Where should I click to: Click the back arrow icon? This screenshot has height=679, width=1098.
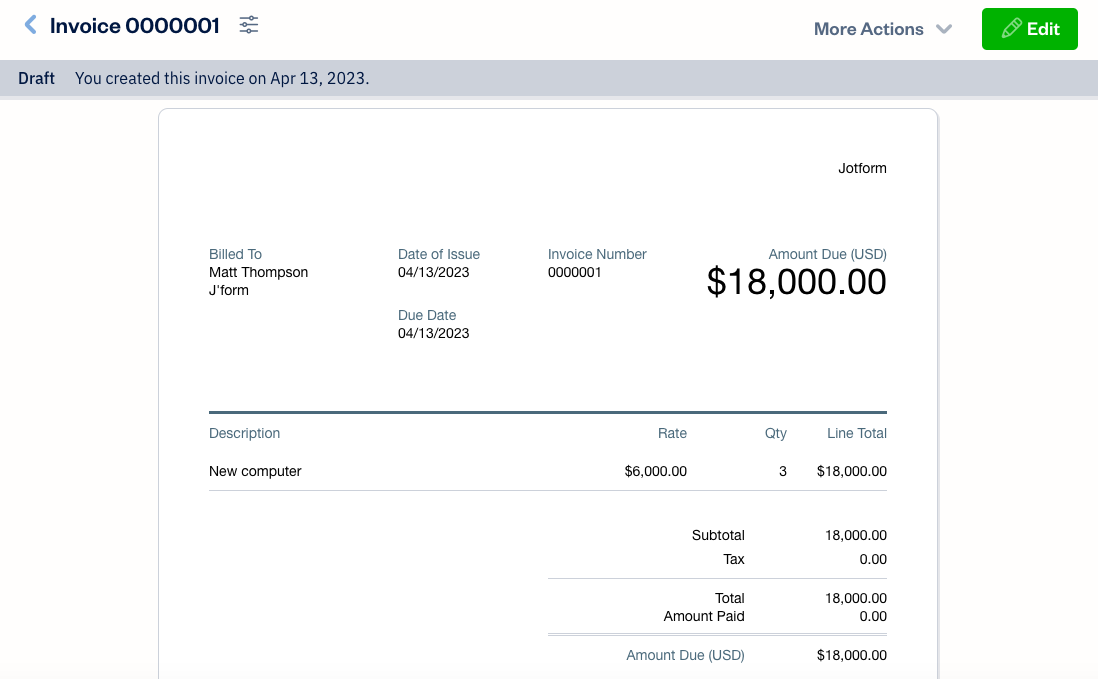[31, 26]
